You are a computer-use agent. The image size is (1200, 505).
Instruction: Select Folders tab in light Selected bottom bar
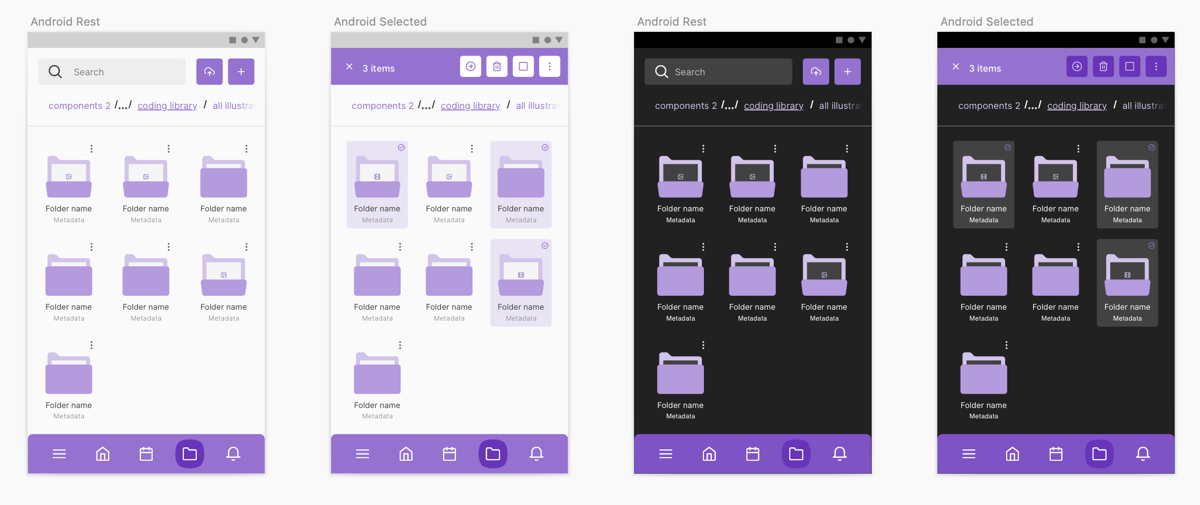[493, 454]
